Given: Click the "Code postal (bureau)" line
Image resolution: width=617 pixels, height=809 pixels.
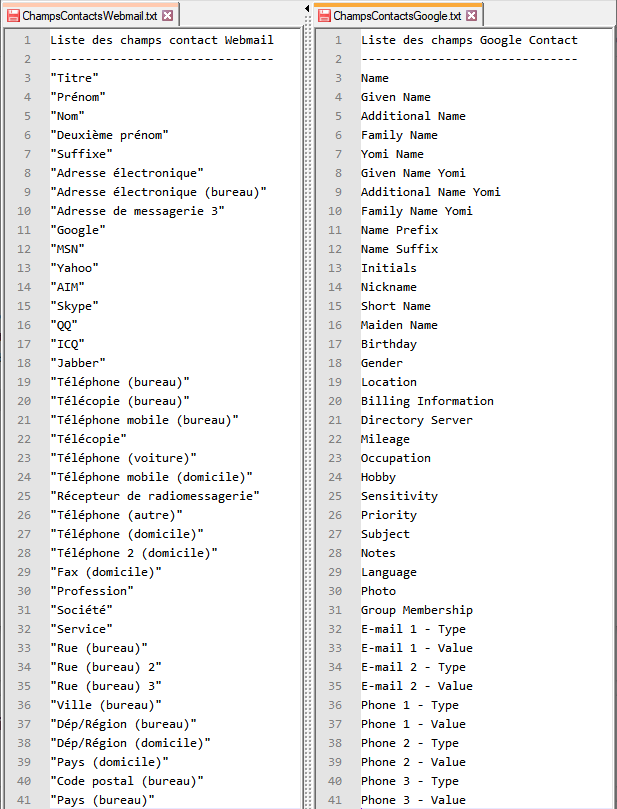Looking at the screenshot, I should click(x=127, y=781).
